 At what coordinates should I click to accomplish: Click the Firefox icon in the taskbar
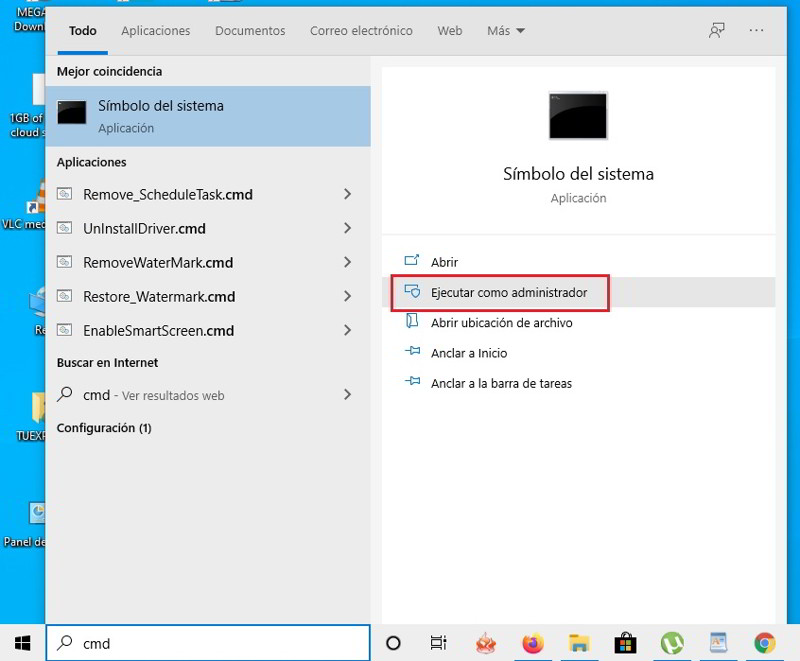532,643
